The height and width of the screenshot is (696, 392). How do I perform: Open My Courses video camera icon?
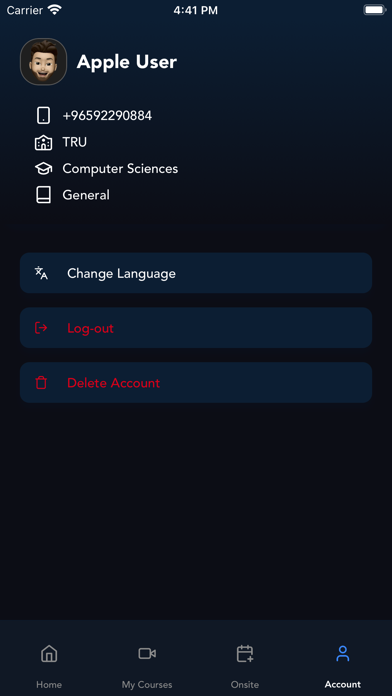tap(147, 654)
